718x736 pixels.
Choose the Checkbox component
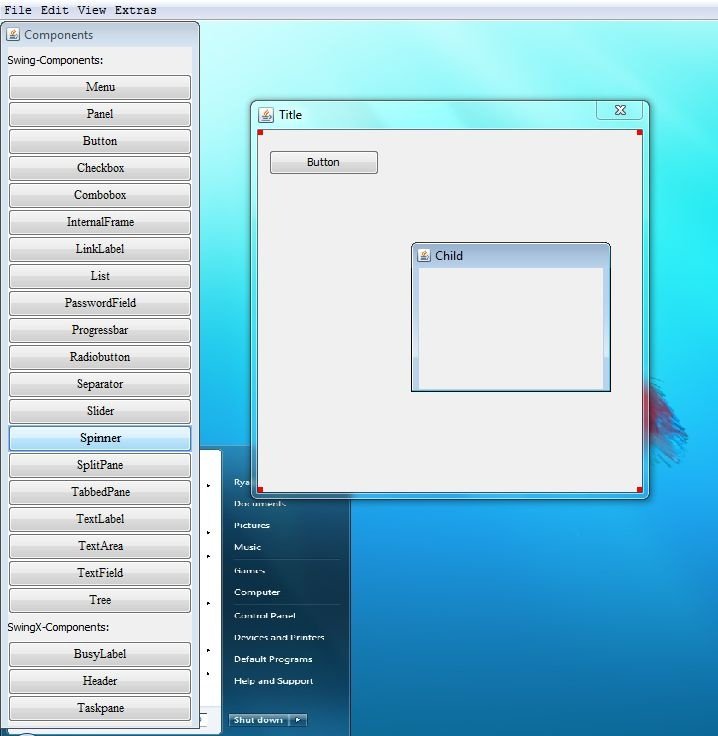click(100, 168)
